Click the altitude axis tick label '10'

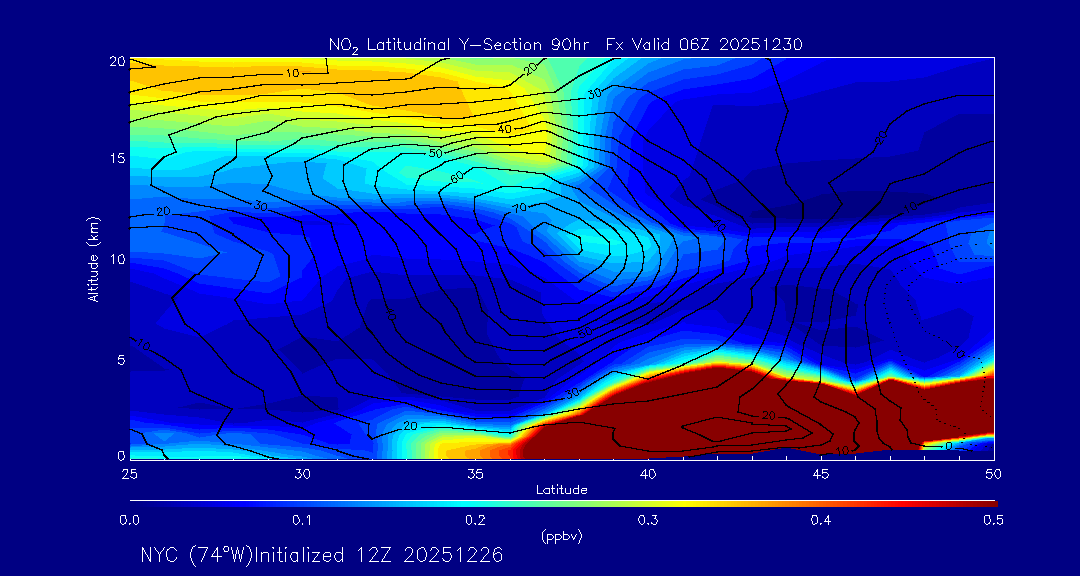point(118,259)
